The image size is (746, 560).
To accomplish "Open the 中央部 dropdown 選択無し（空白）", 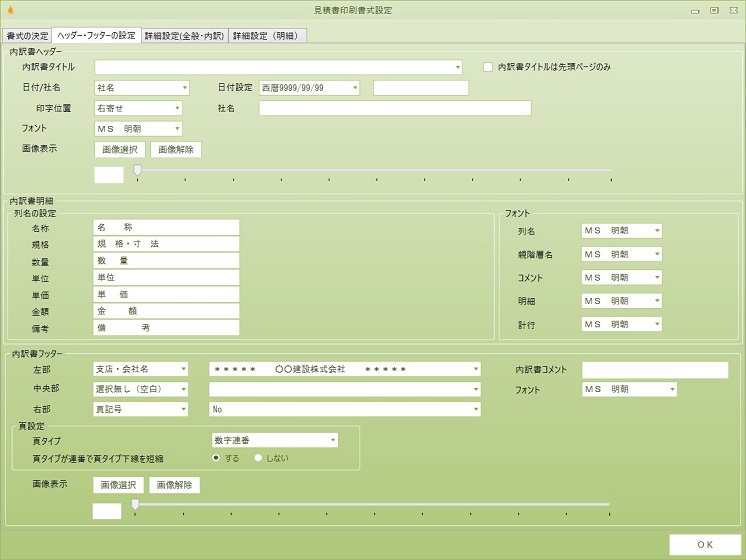I will tap(140, 389).
